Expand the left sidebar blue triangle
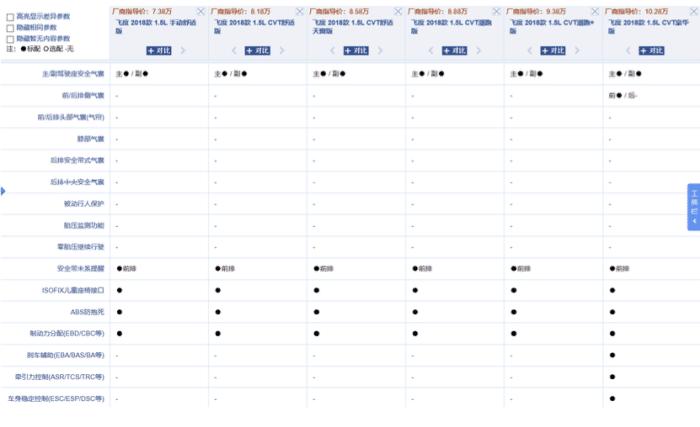The height and width of the screenshot is (427, 700). coord(3,191)
